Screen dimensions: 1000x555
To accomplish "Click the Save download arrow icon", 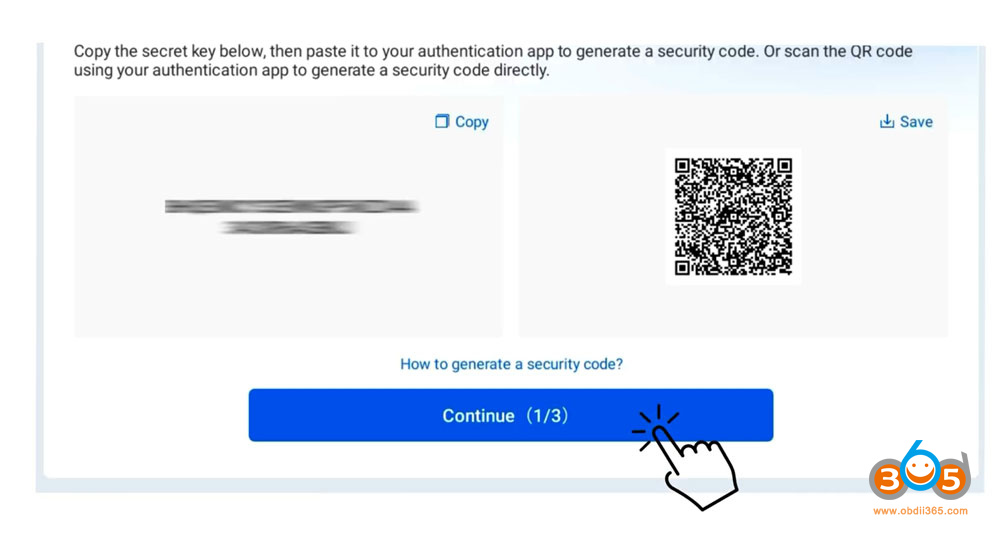I will pos(886,121).
